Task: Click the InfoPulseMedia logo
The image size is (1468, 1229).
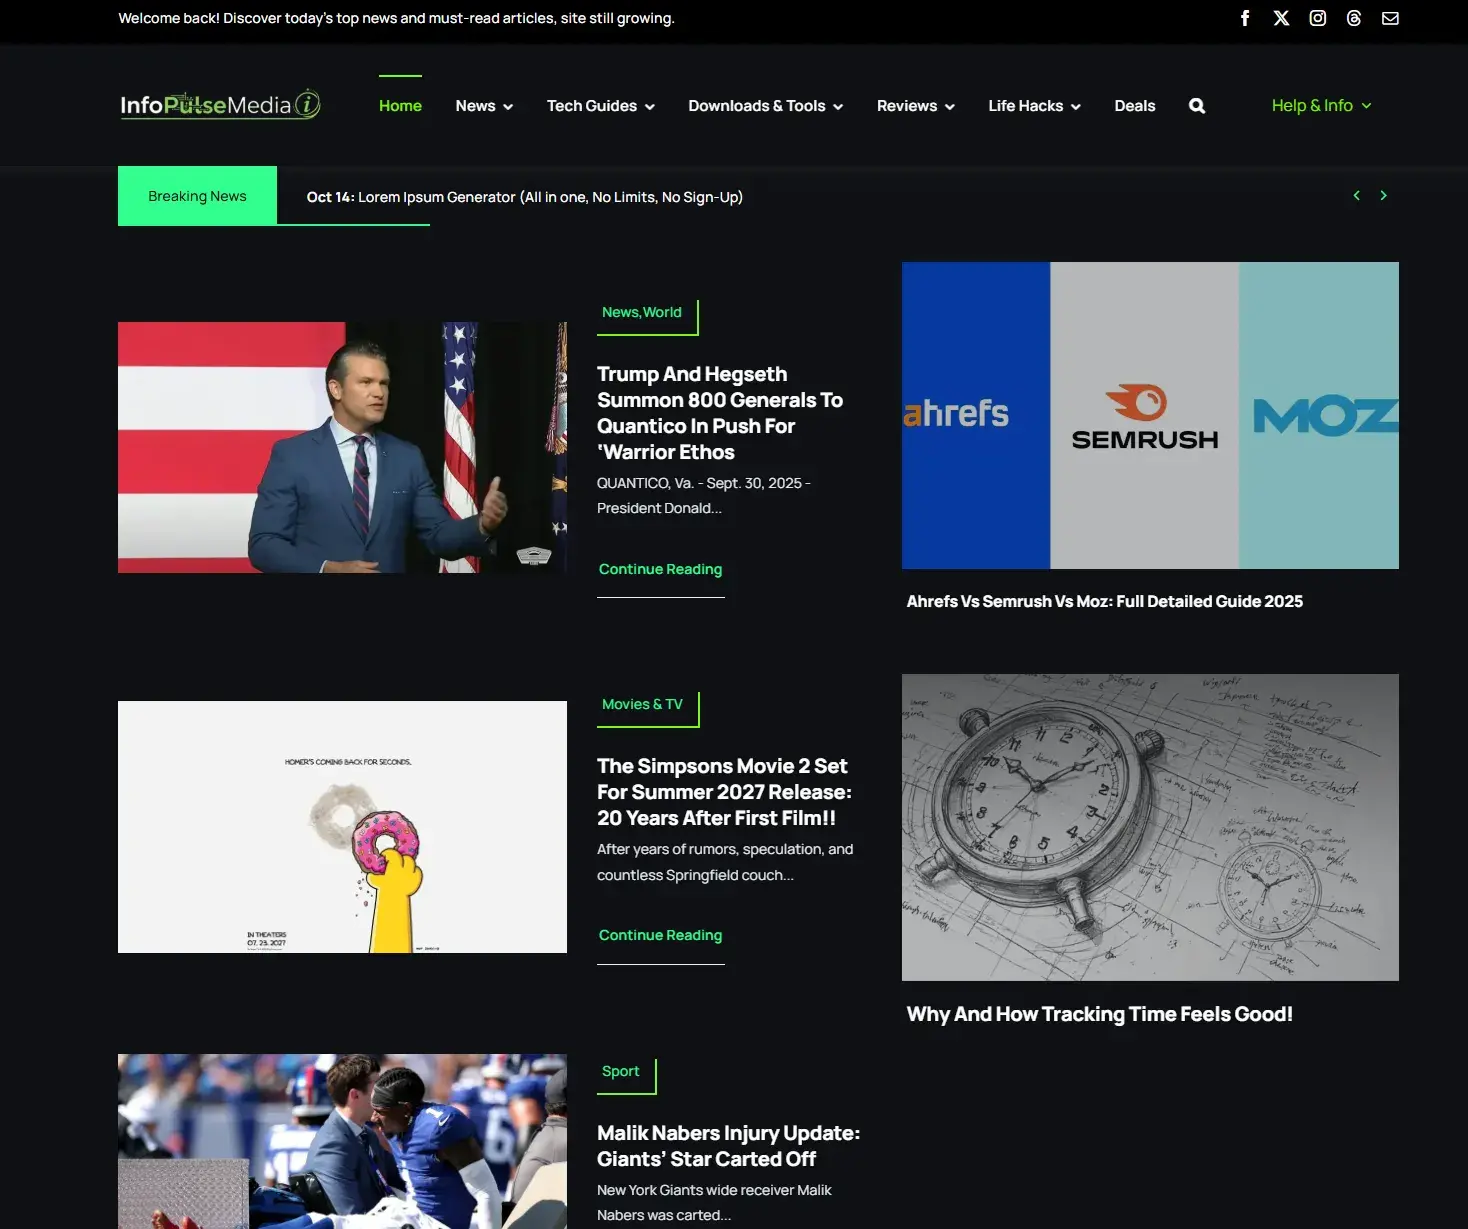Action: [x=218, y=105]
